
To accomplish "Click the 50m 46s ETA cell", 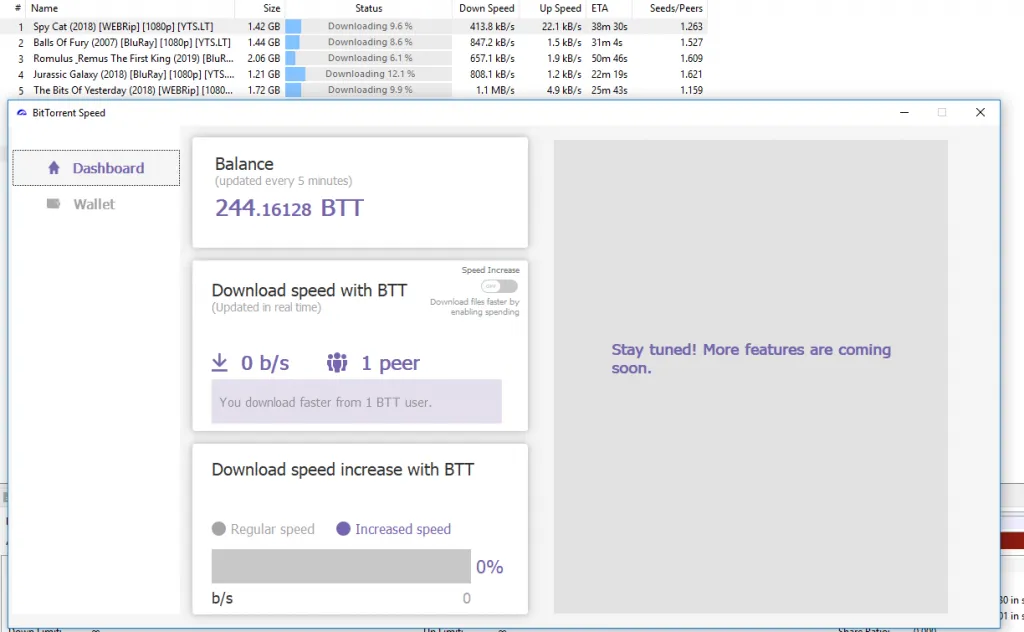I will click(x=609, y=58).
